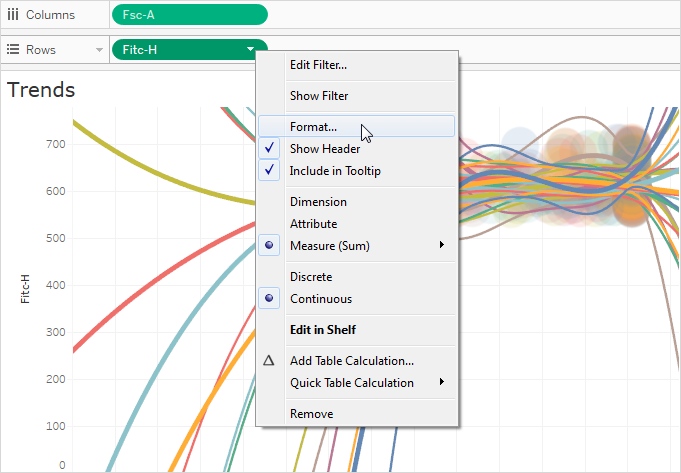Click the 400 axis tick label
Screen dimensions: 681x473
[56, 285]
